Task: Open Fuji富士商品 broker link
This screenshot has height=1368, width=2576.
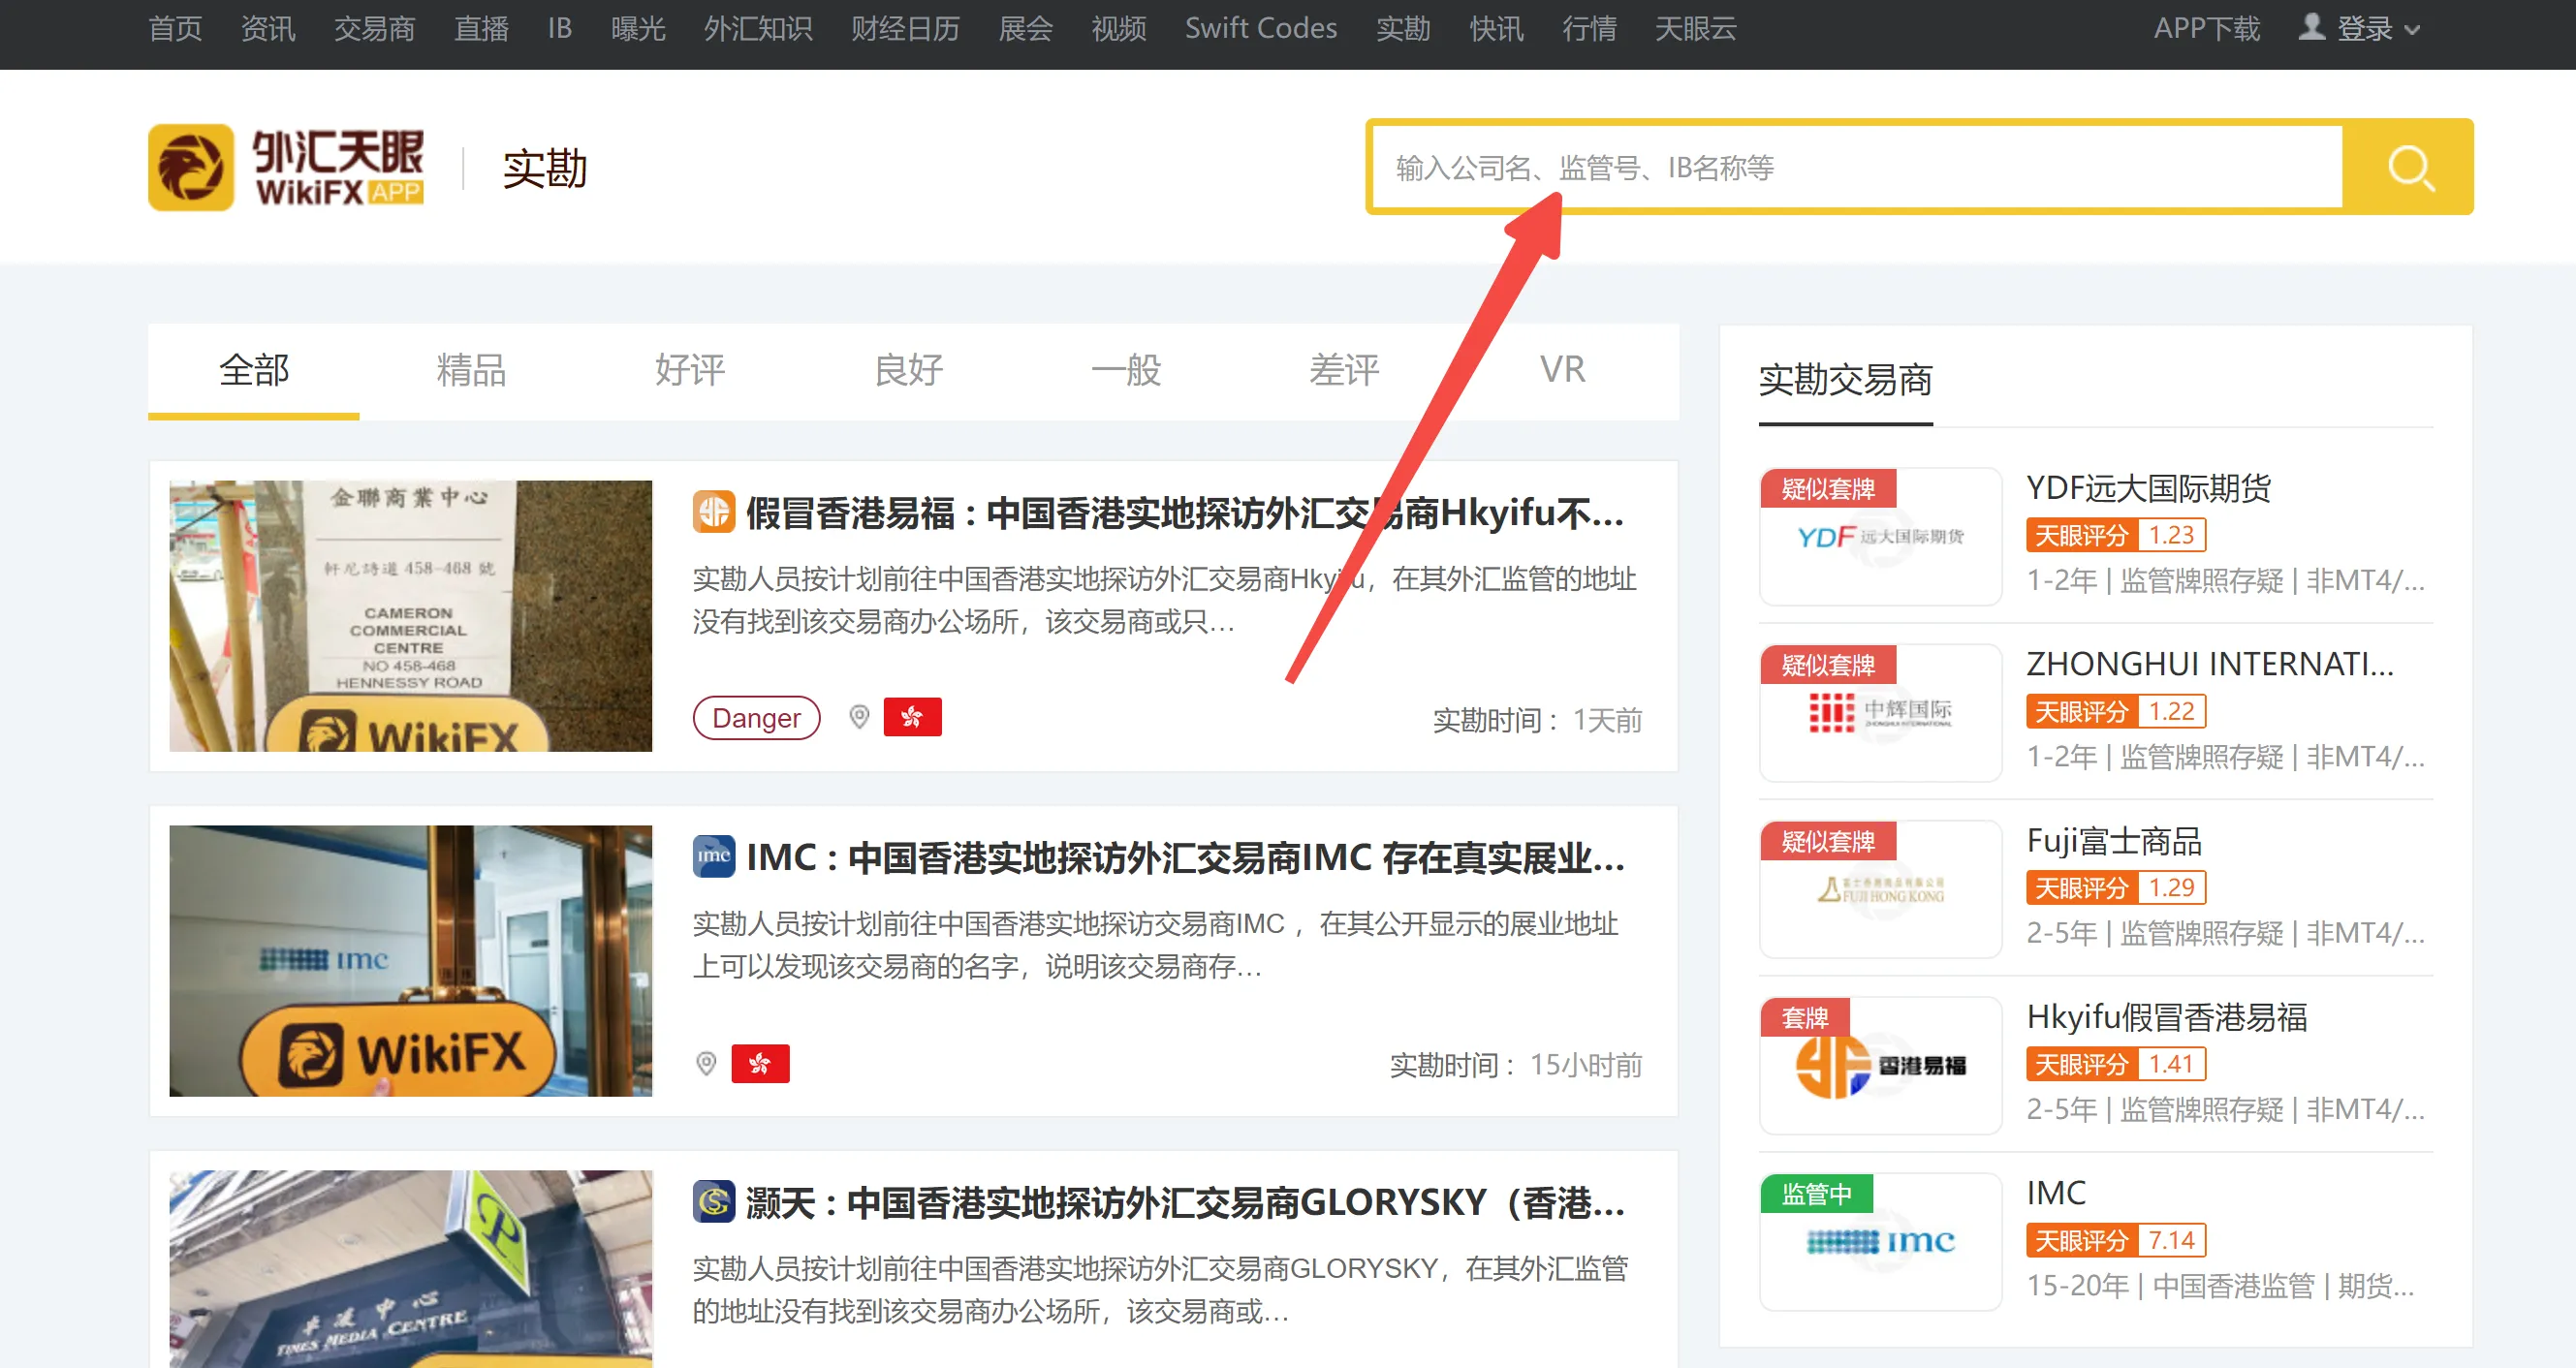Action: click(2114, 841)
